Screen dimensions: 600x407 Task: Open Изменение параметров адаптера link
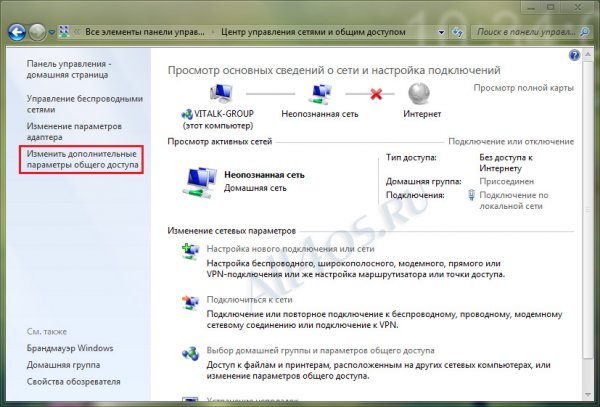(x=74, y=132)
